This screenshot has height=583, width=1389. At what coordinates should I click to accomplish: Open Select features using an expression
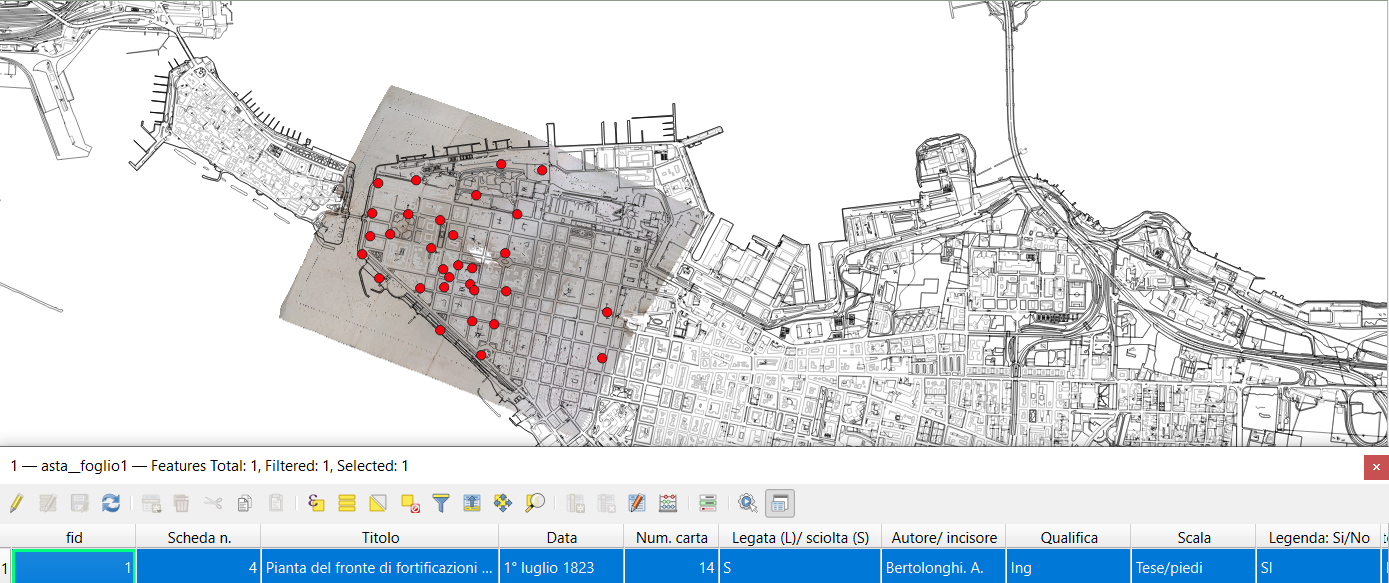pos(316,503)
